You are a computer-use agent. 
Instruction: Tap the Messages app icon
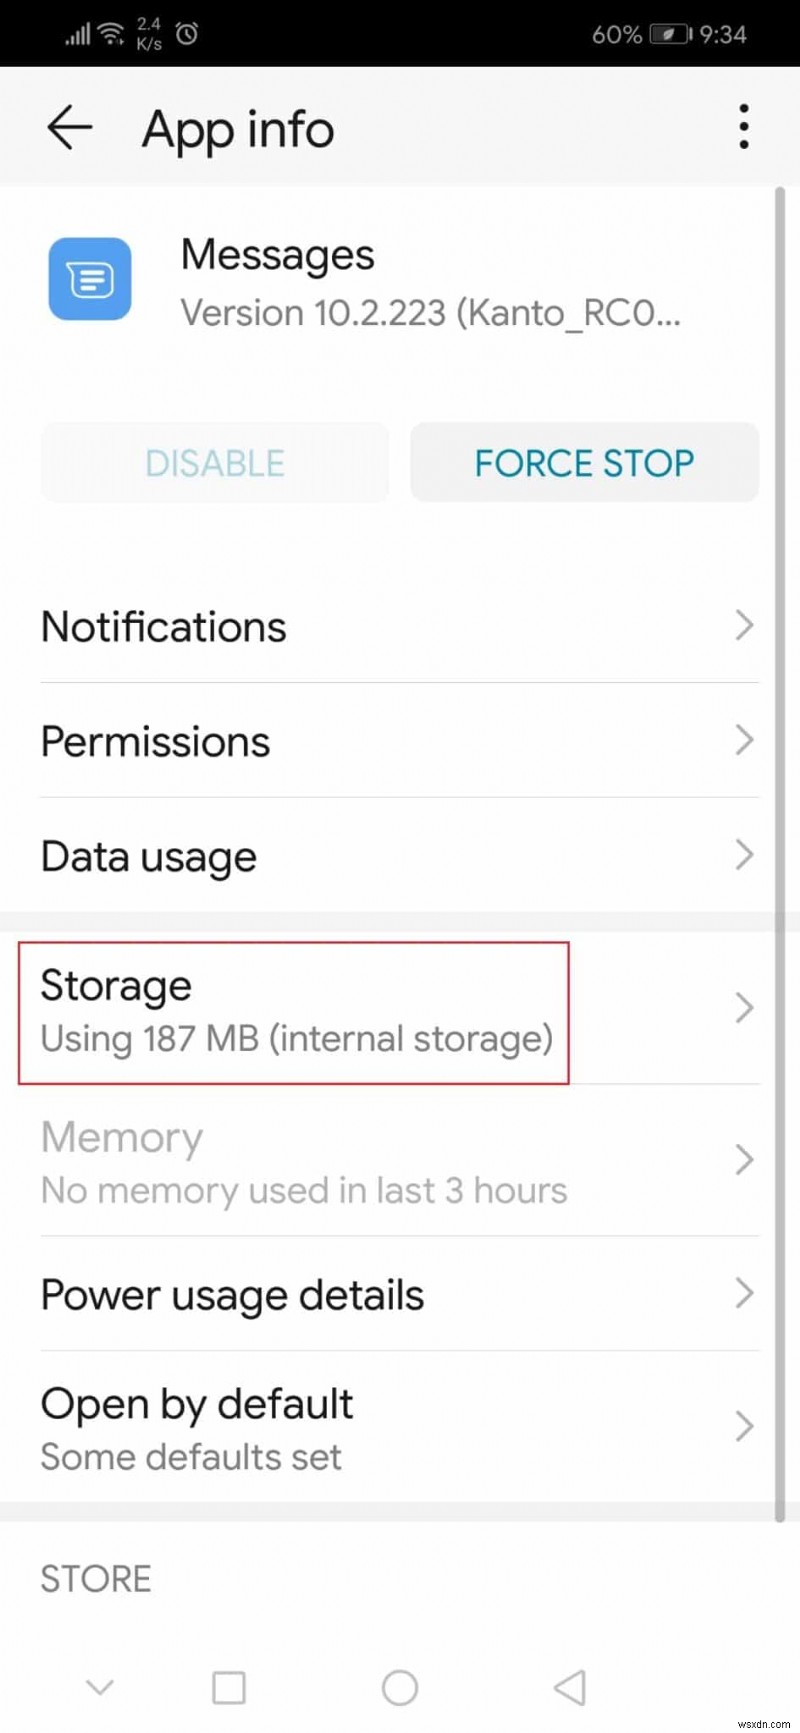(90, 280)
